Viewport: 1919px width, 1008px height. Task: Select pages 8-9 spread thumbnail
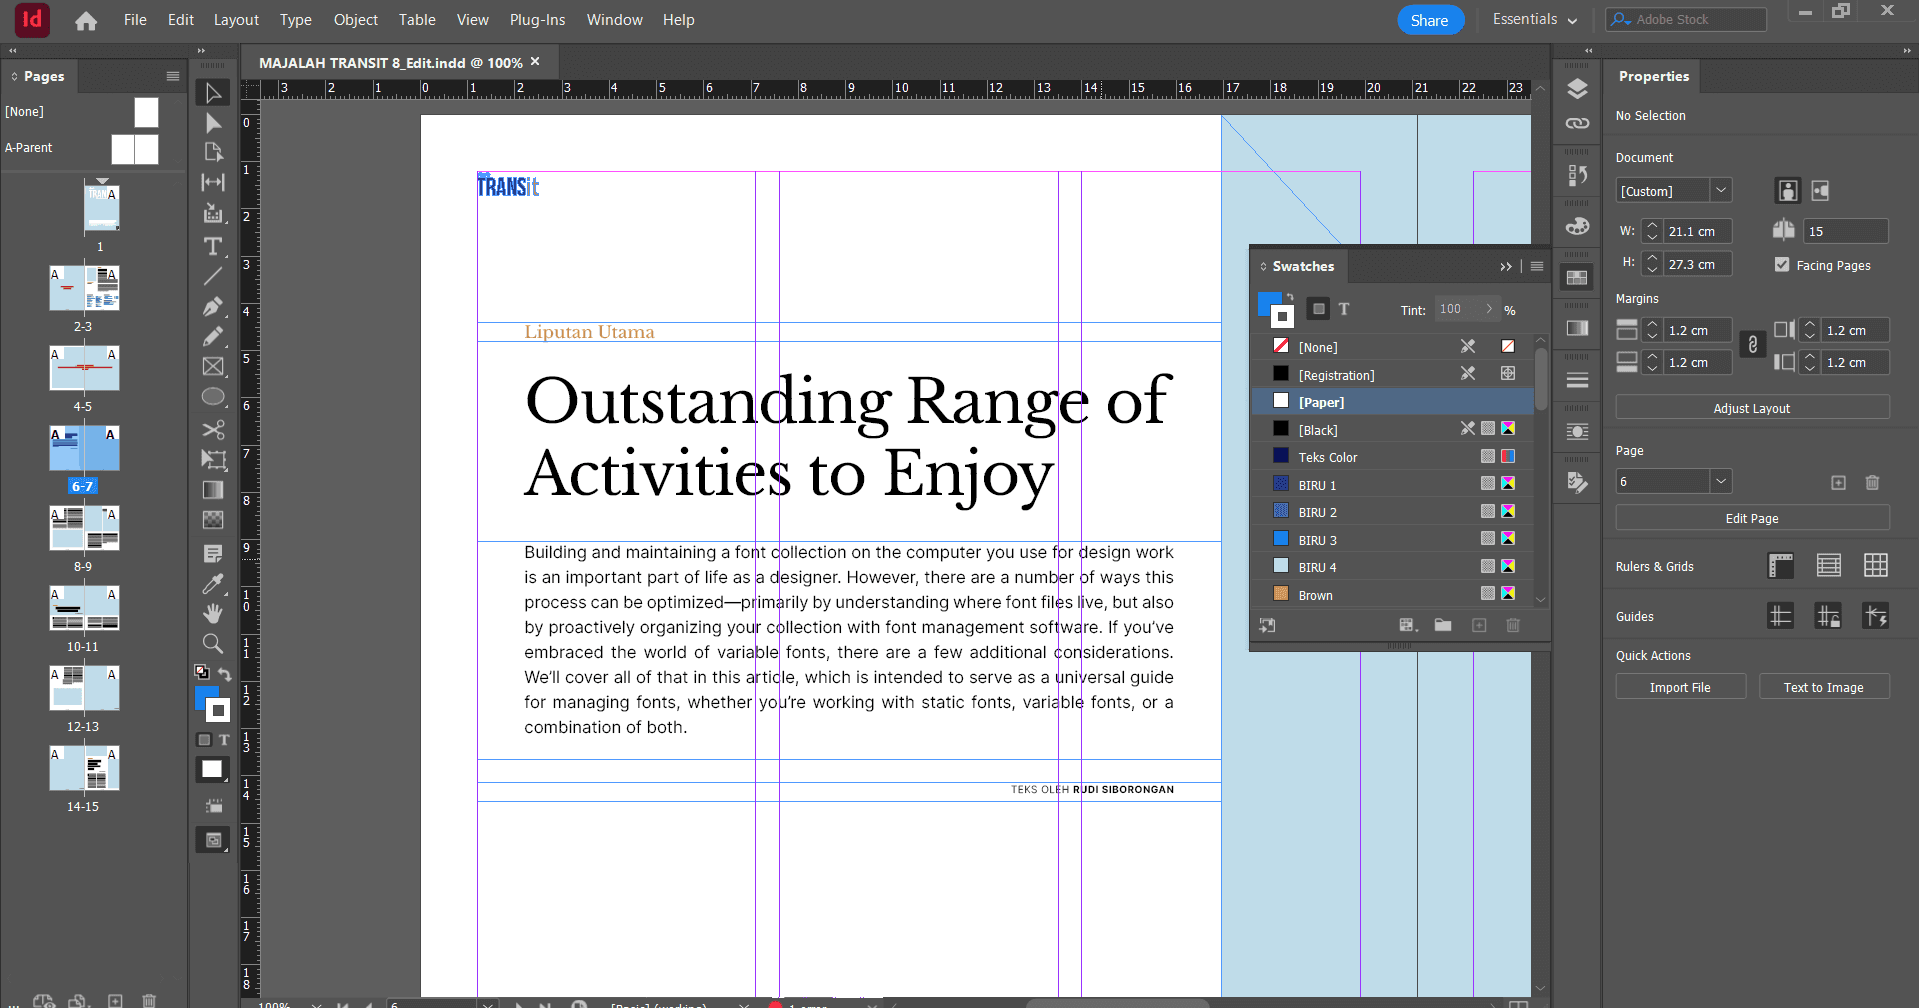(84, 528)
